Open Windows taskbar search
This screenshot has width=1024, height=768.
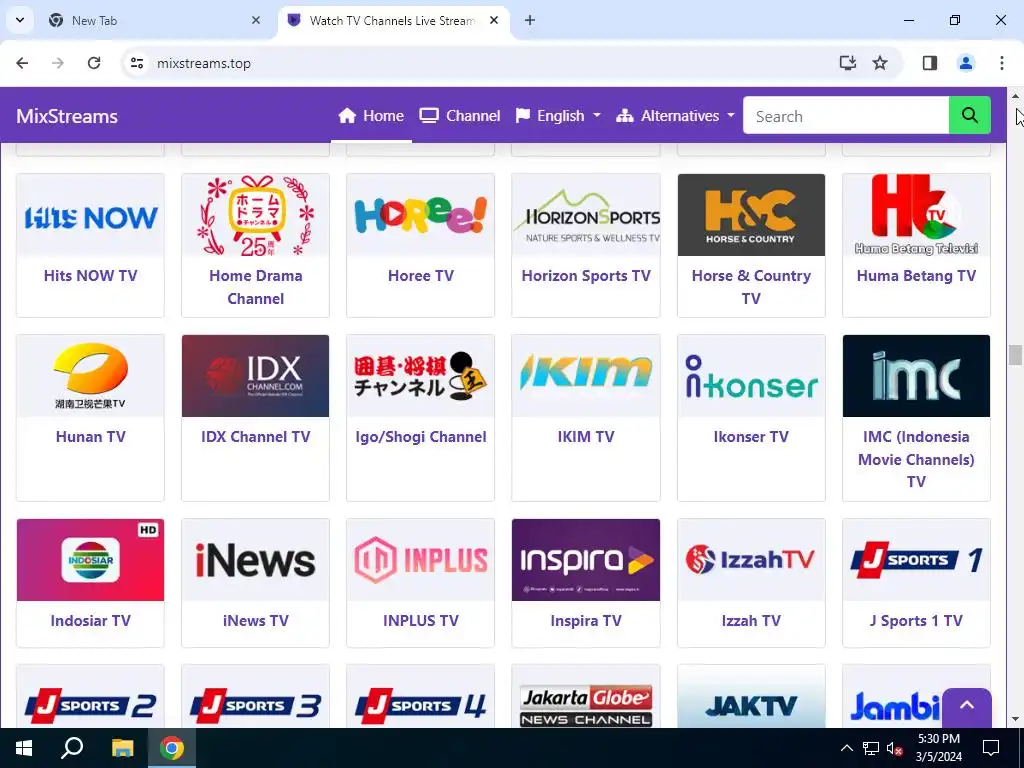tap(72, 748)
